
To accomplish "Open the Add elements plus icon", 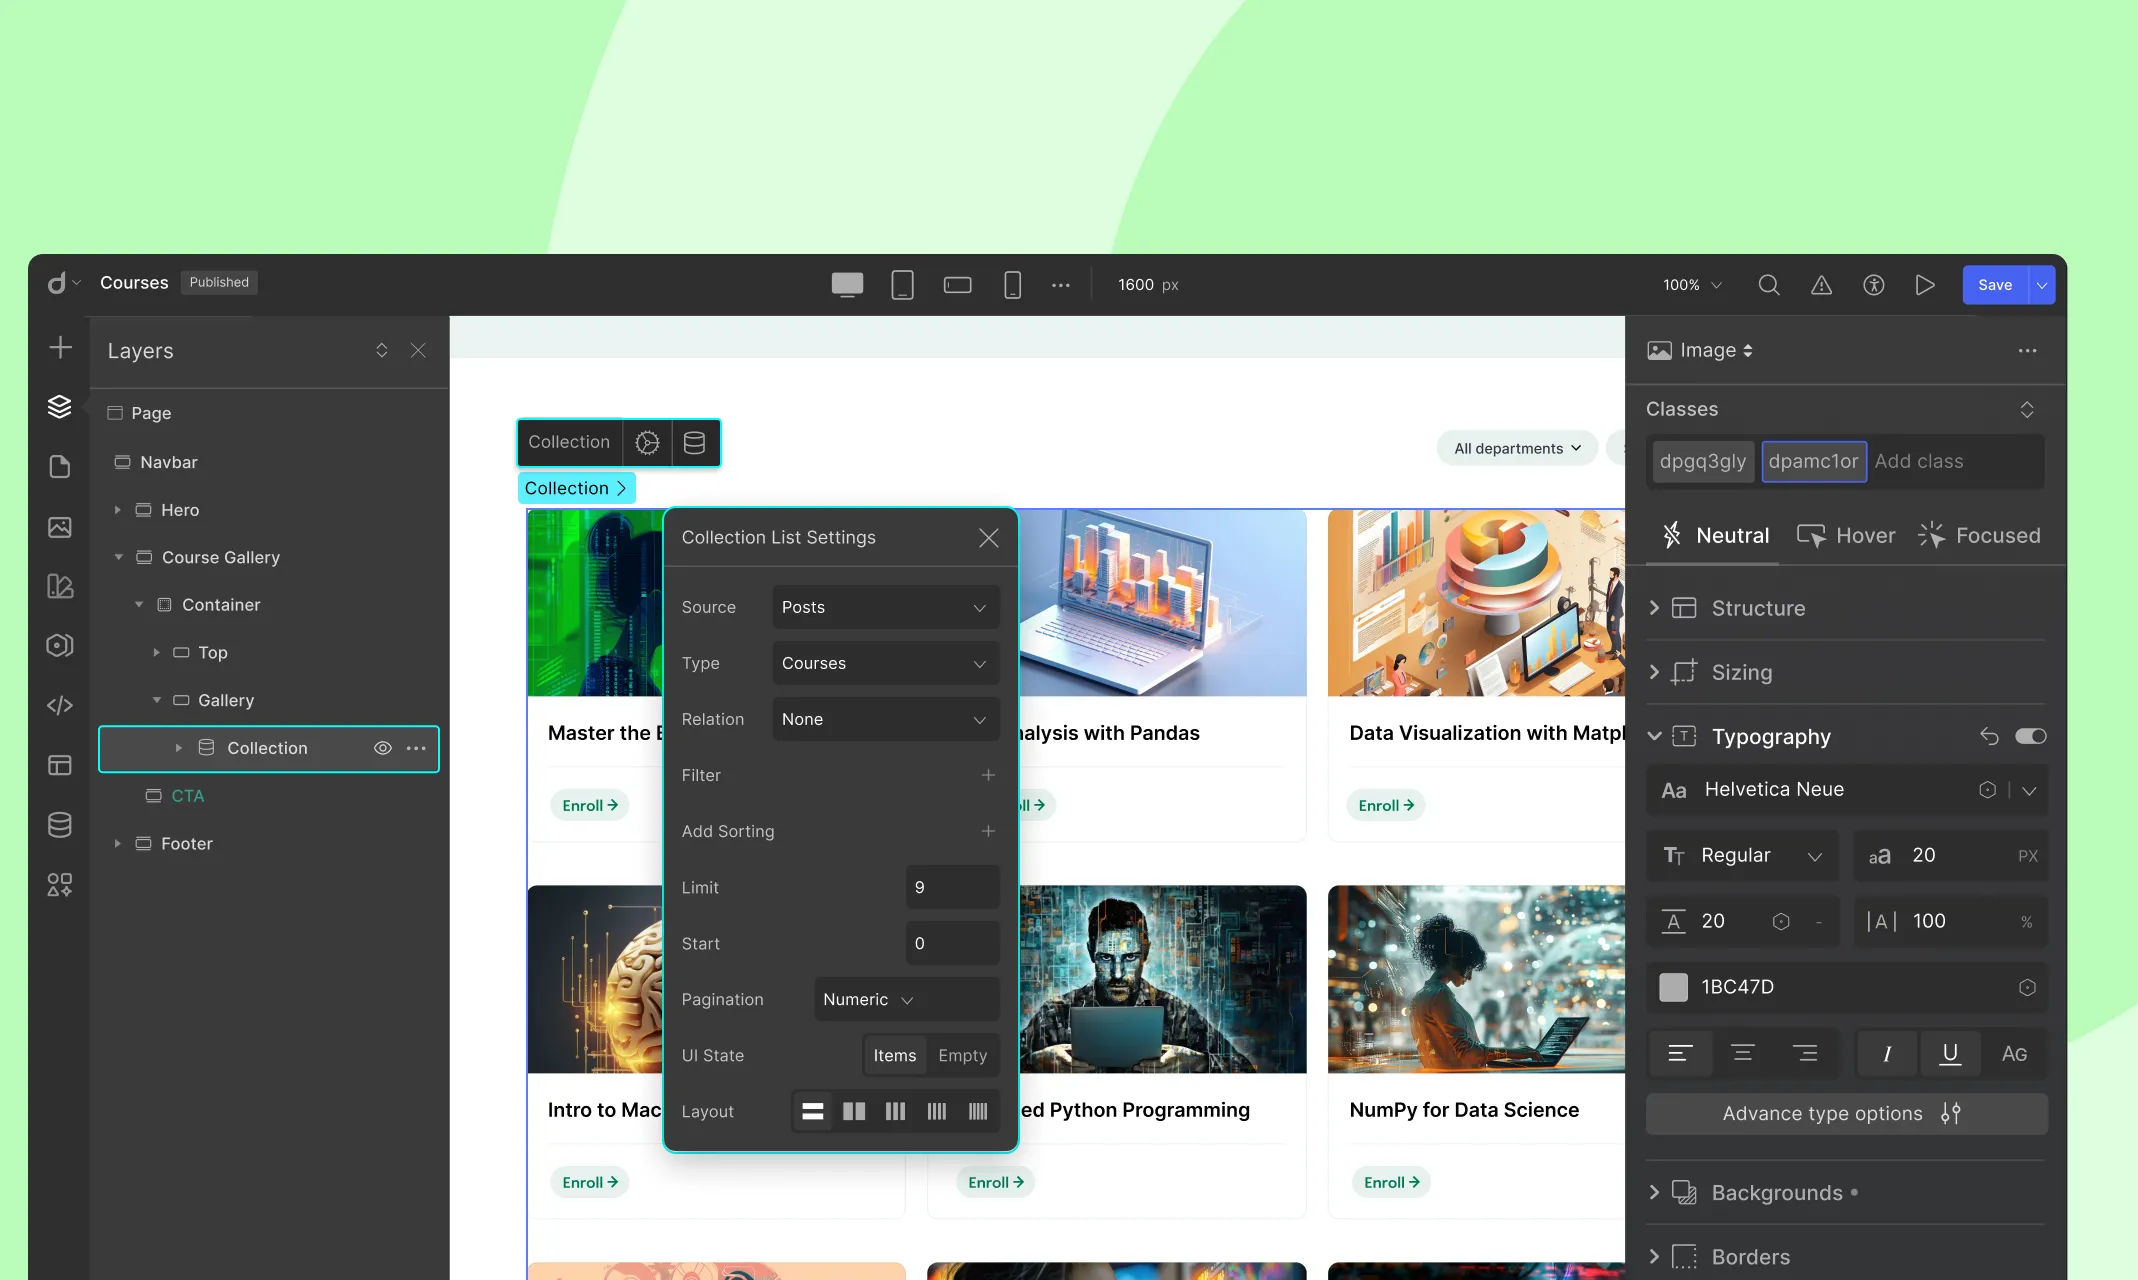I will (60, 347).
